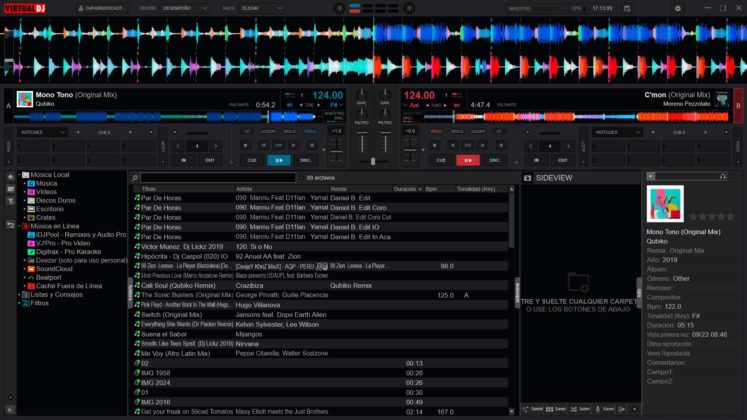Expand the Música Local tree node
Image resolution: width=747 pixels, height=420 pixels.
pyautogui.click(x=20, y=175)
